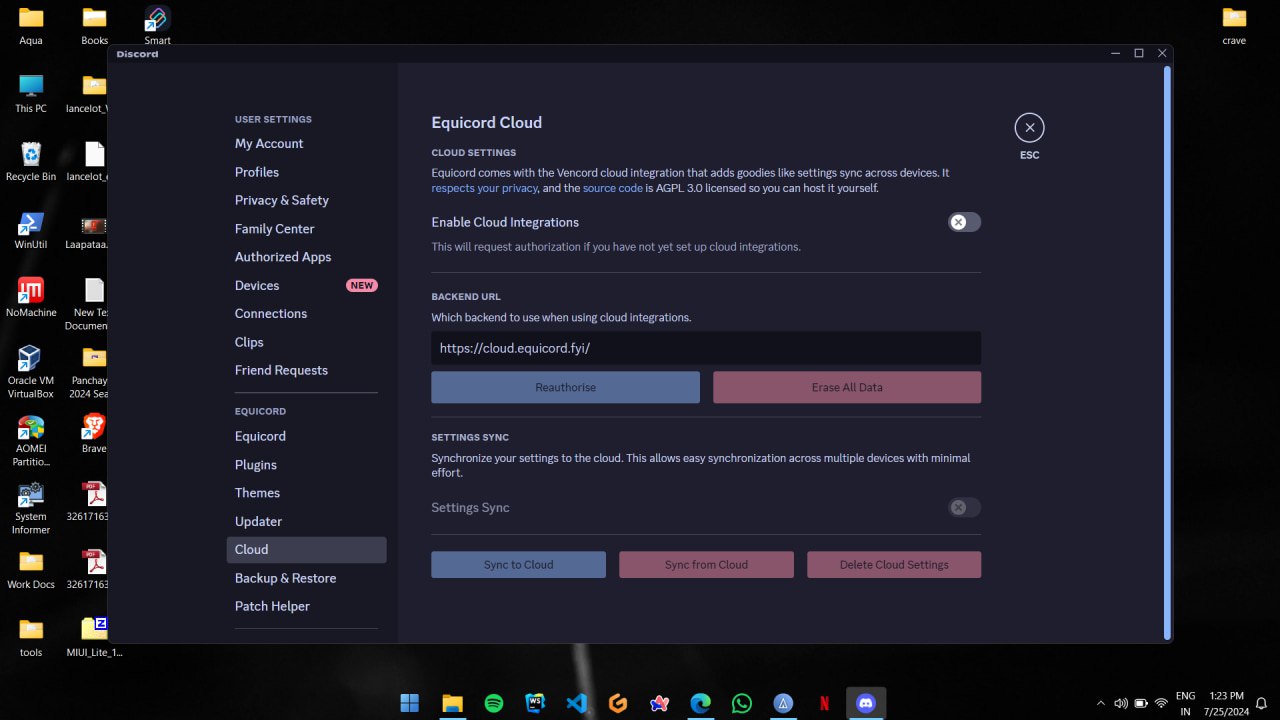This screenshot has width=1280, height=720.
Task: Select the Recycle Bin desktop icon
Action: coord(31,161)
